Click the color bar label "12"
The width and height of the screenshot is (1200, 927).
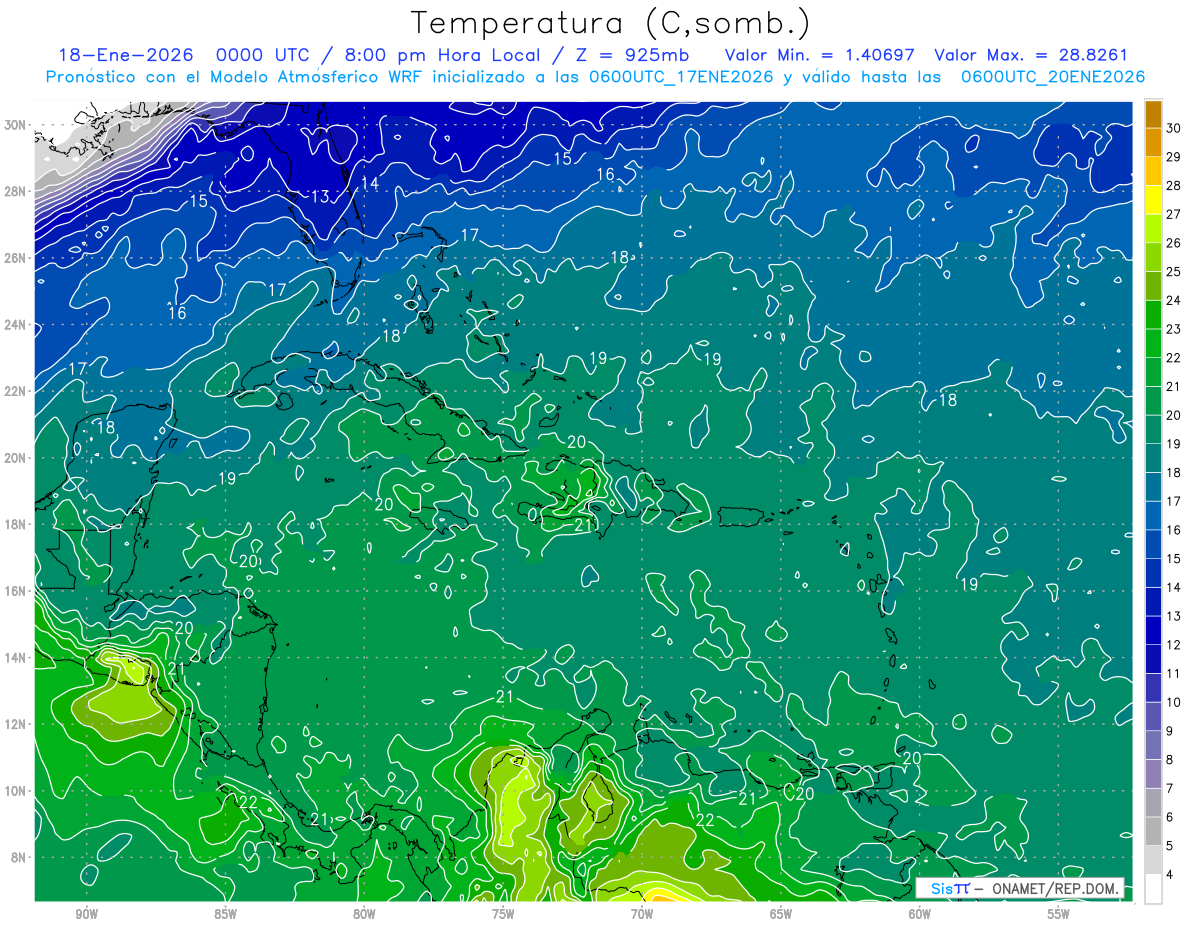[x=1174, y=645]
